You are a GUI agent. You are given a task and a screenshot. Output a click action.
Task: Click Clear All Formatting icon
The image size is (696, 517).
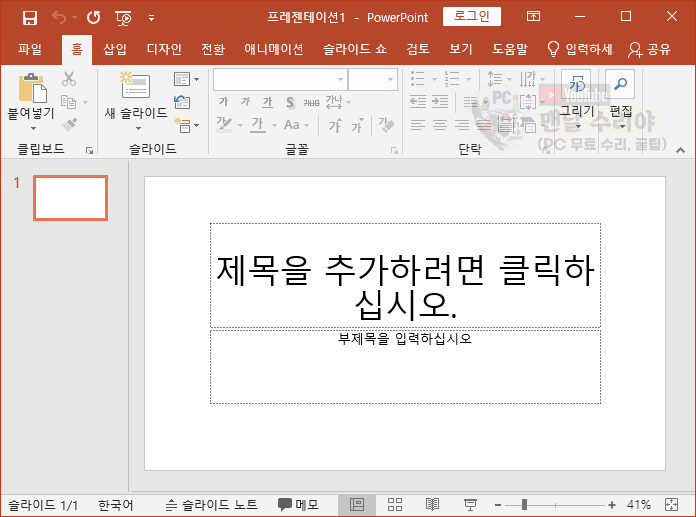click(386, 125)
